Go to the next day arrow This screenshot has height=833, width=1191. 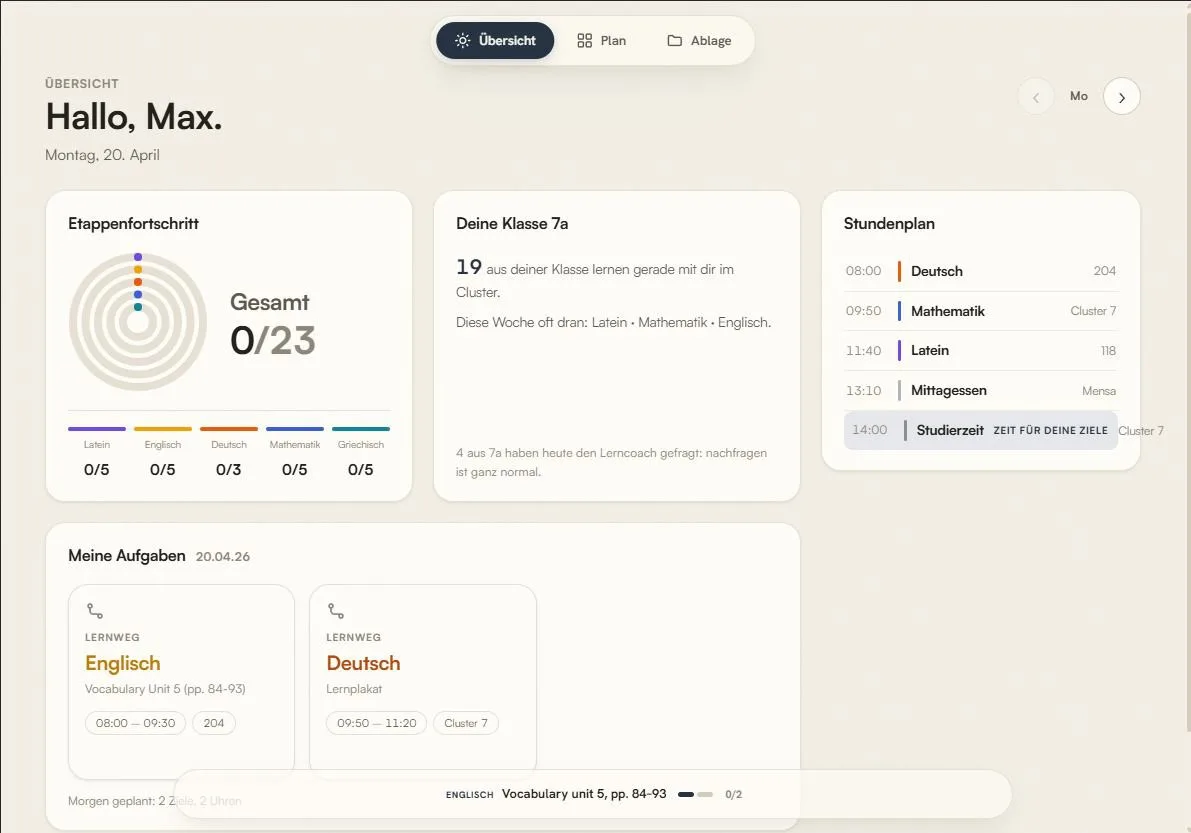1121,96
